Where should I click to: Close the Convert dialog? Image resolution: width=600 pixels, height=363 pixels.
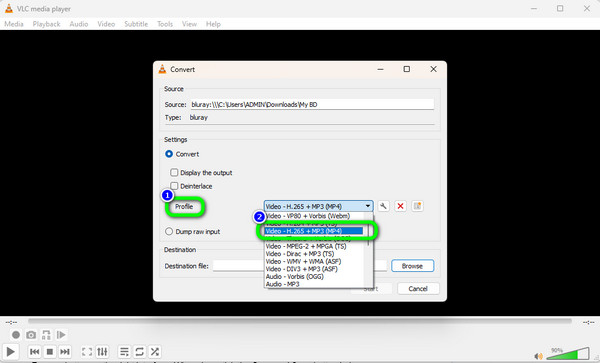point(433,69)
